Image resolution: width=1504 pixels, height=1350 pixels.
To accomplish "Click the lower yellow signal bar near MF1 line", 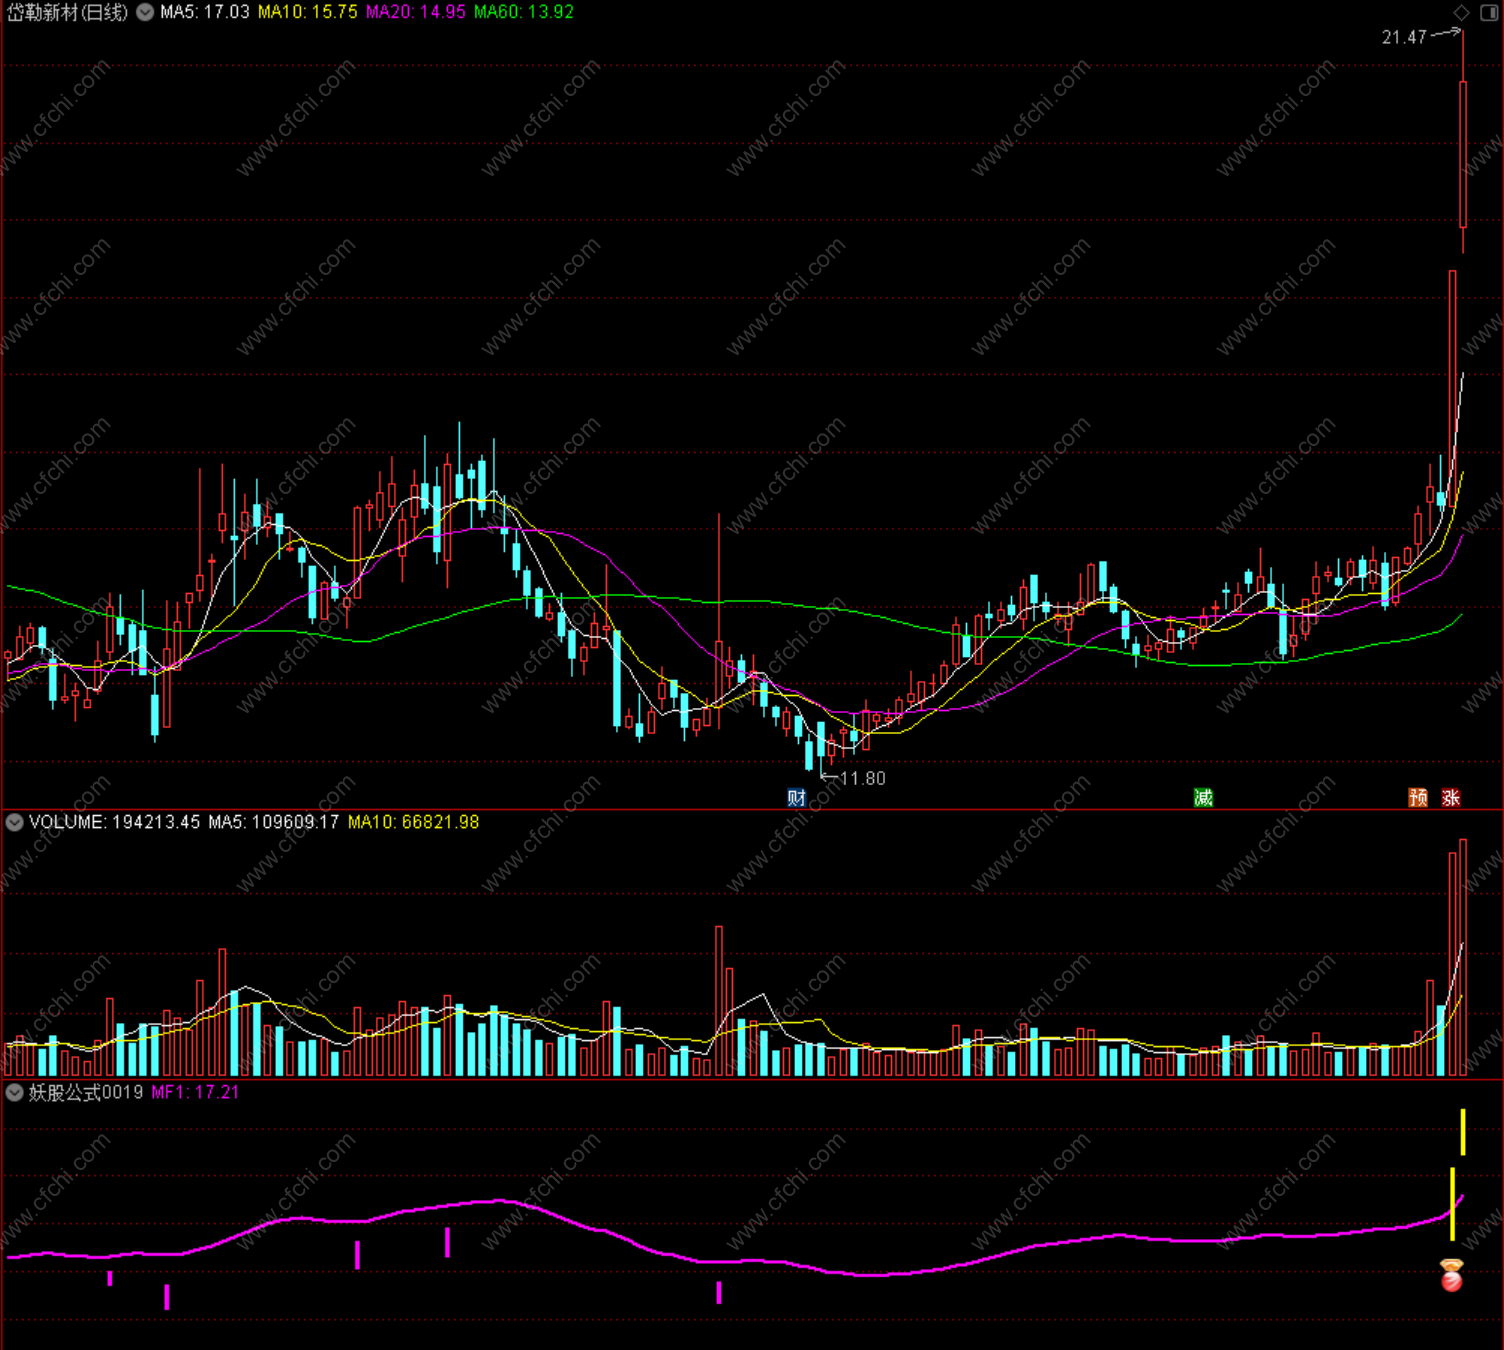I will point(1452,1204).
